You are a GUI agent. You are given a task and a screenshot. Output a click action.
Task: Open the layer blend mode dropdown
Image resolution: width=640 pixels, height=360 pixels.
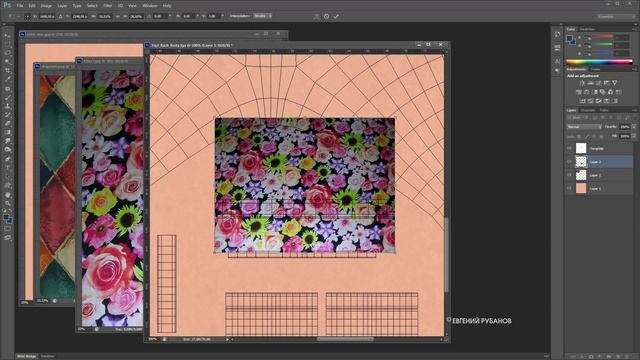(584, 127)
